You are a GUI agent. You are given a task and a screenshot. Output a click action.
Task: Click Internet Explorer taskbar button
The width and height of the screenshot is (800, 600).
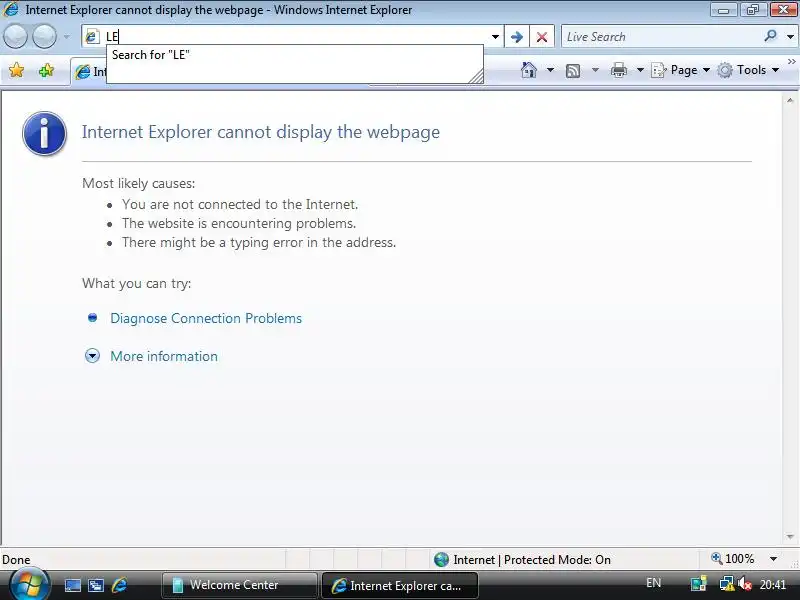pos(400,585)
